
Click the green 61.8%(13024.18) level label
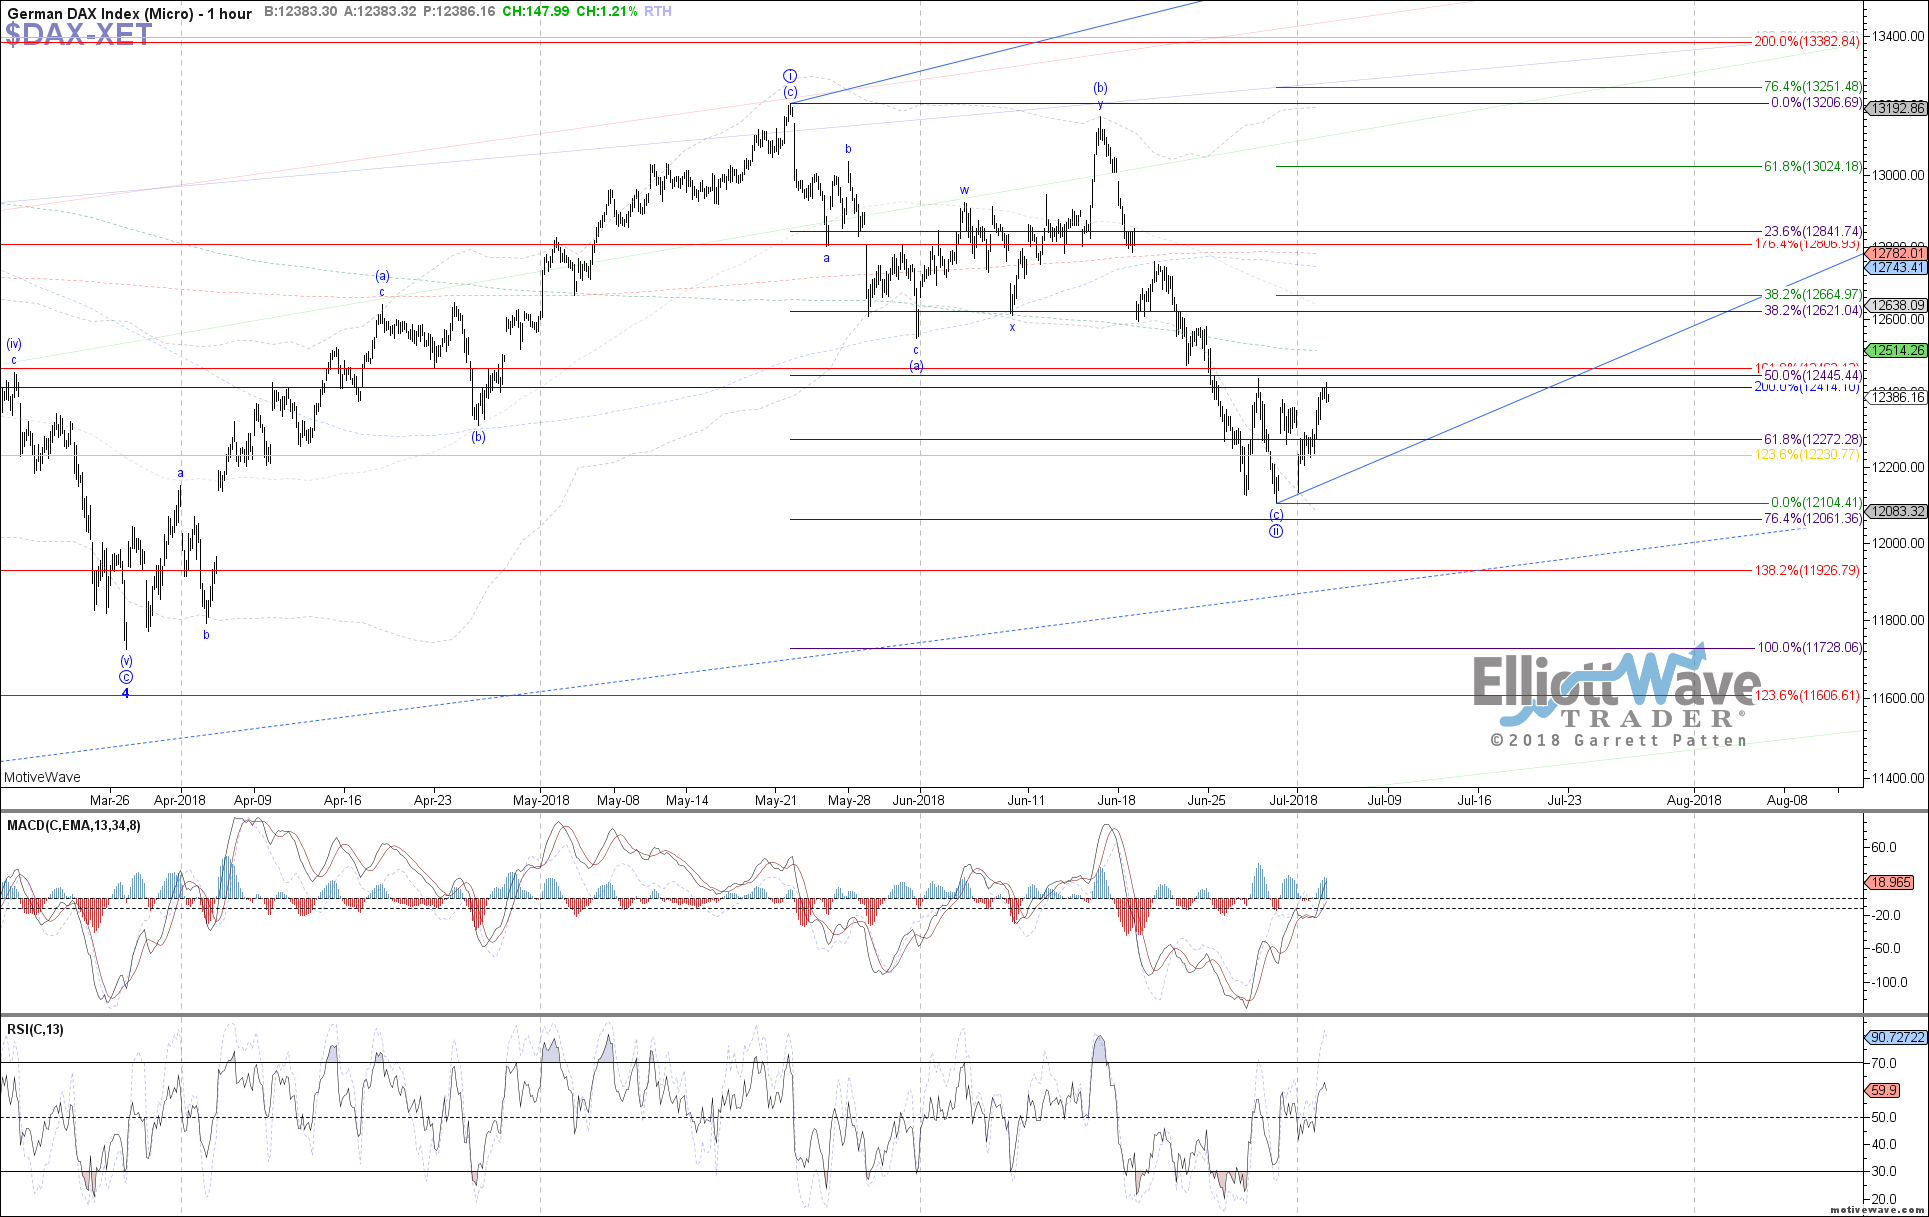(1813, 167)
